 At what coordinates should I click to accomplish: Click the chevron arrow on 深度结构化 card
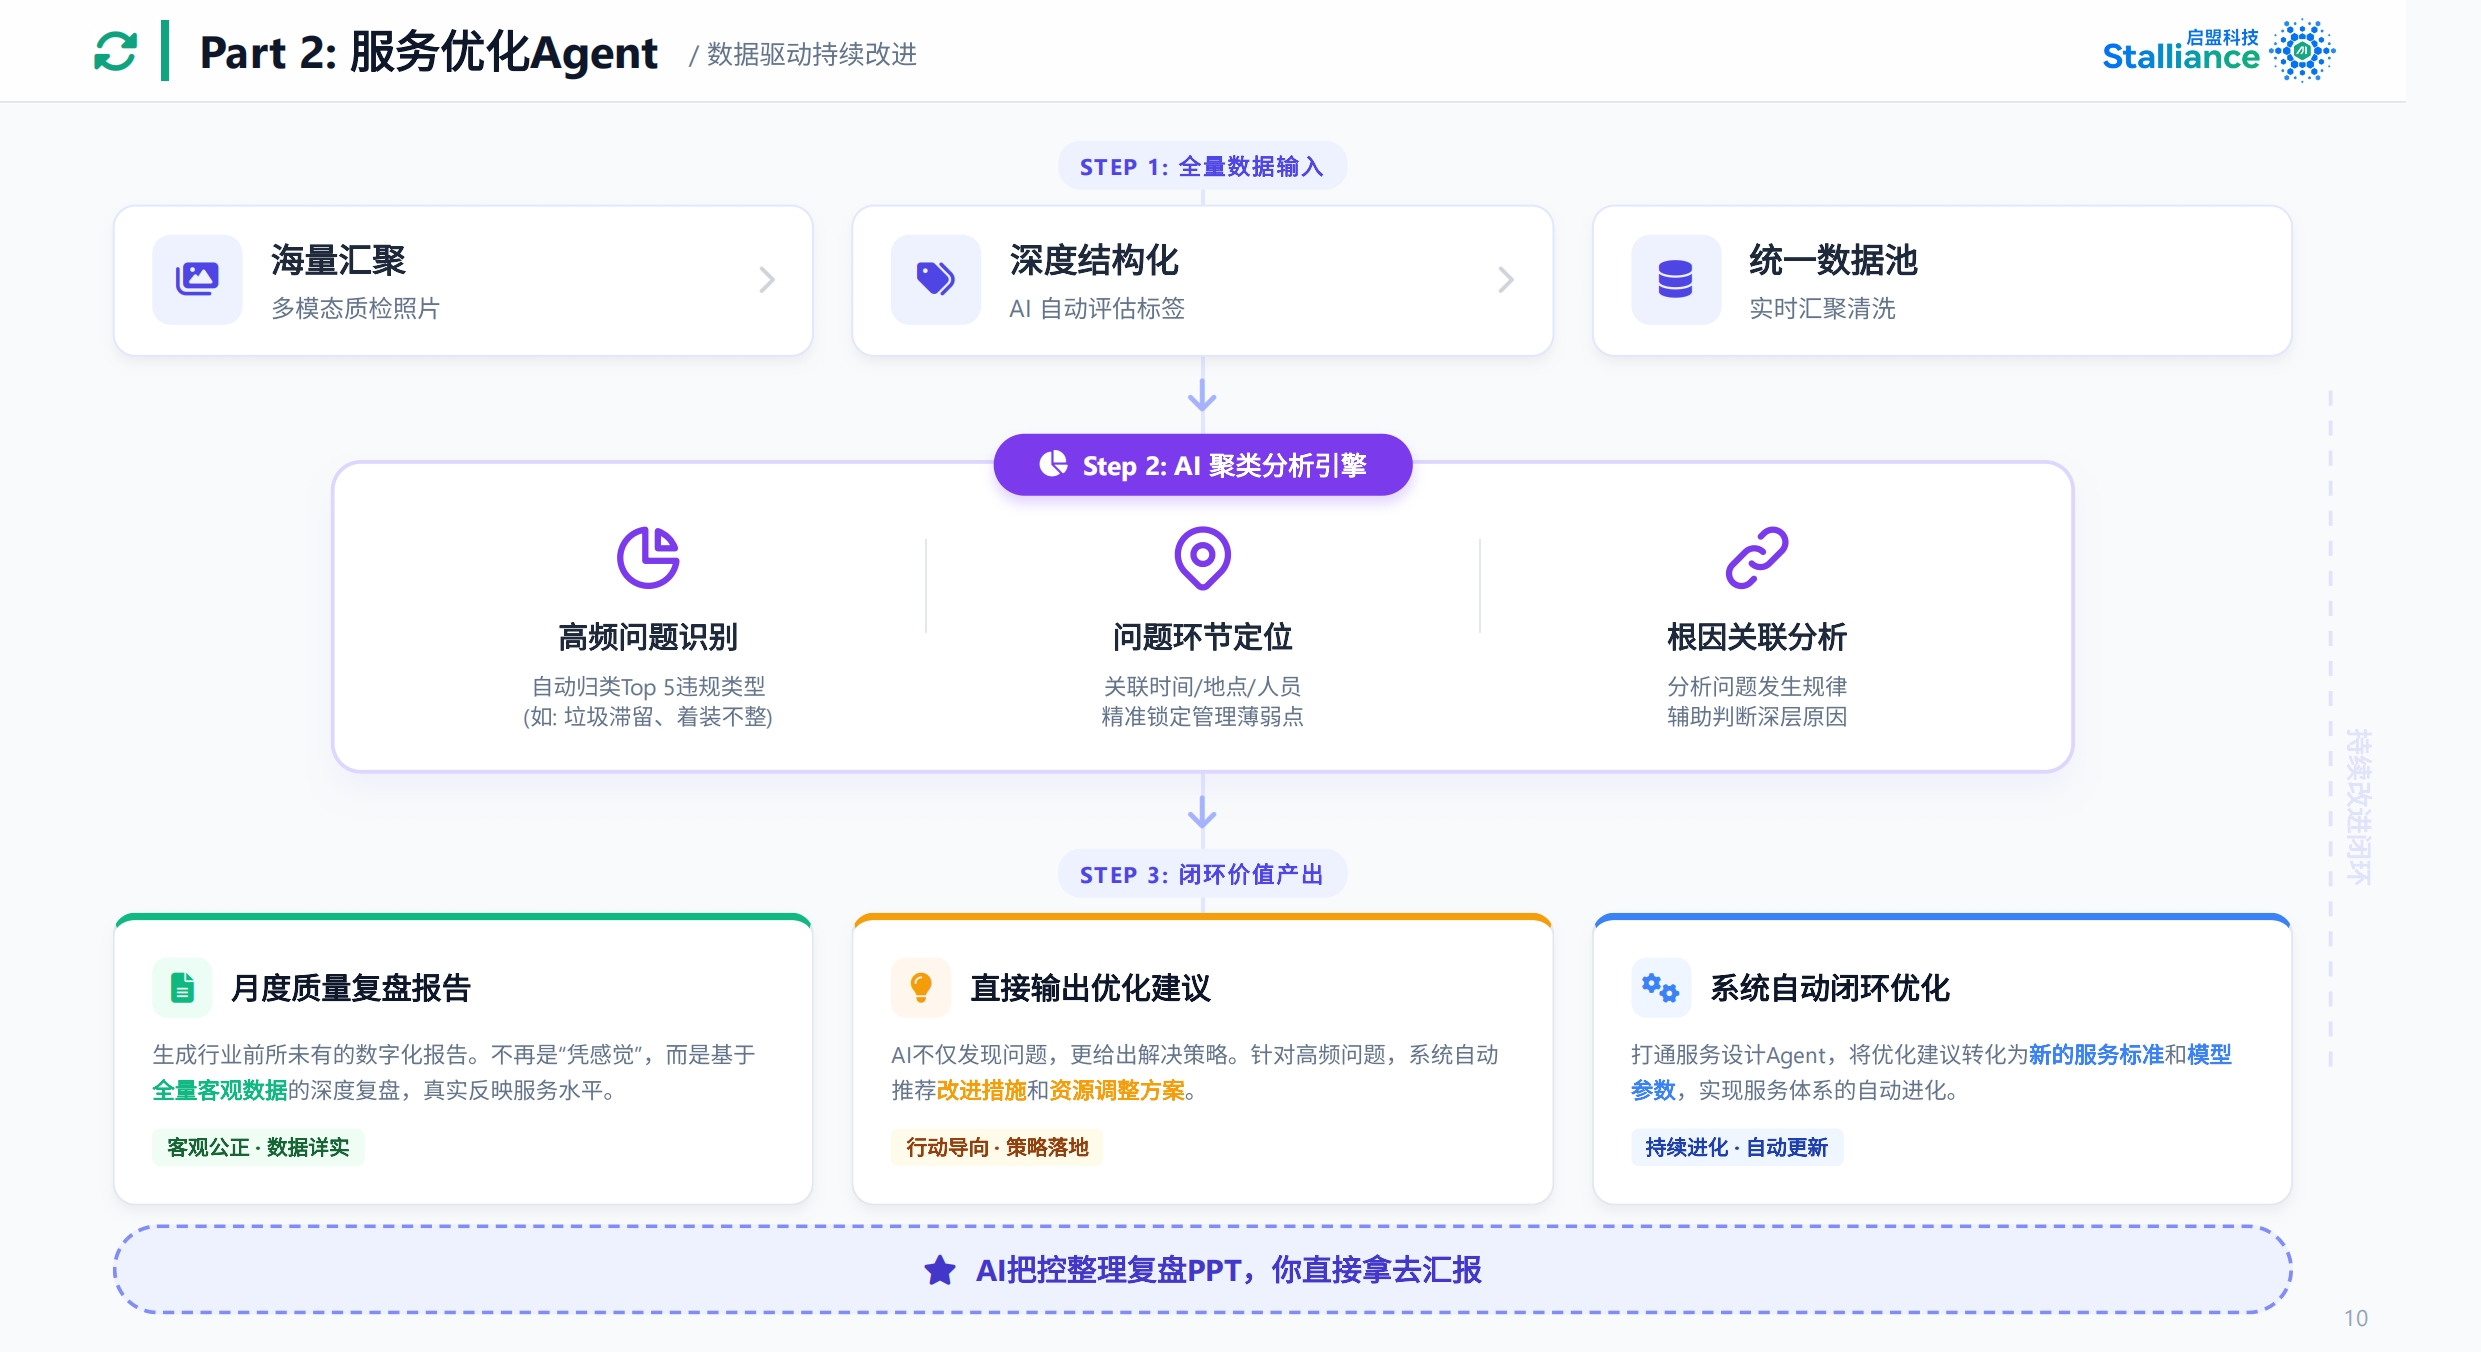coord(1506,279)
